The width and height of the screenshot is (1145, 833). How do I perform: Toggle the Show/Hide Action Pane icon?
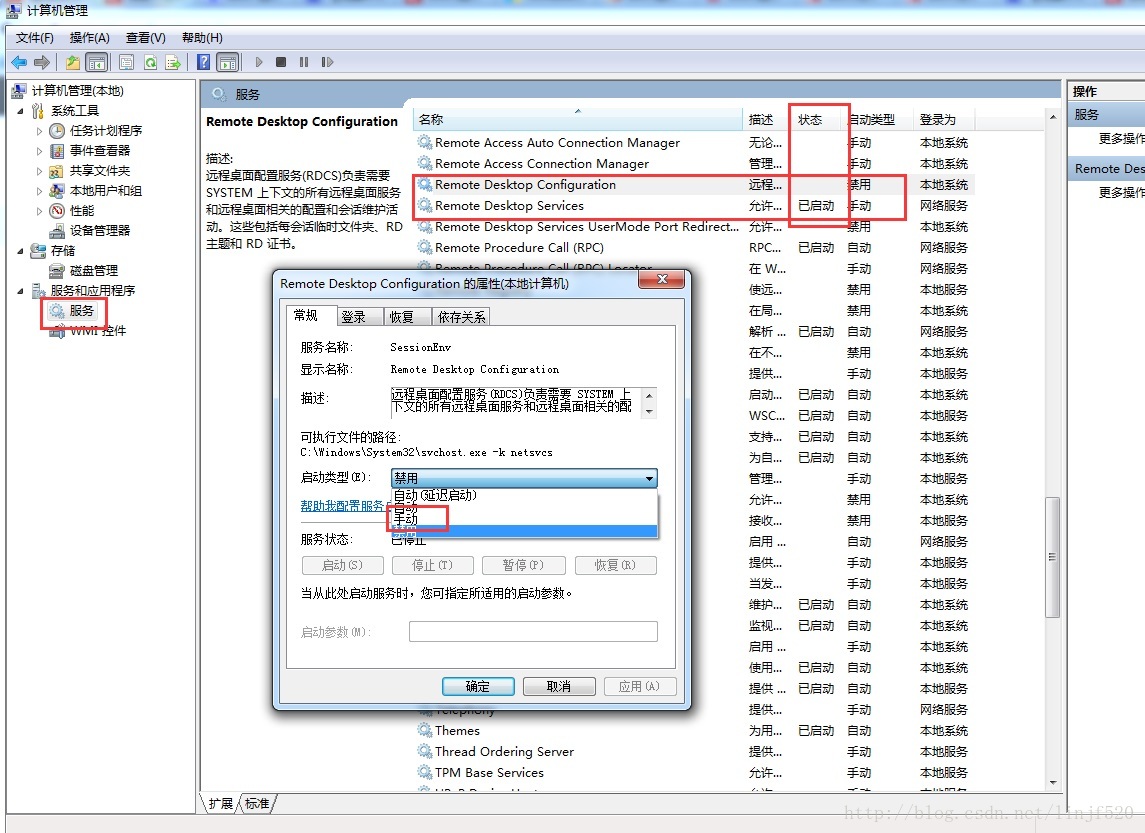[228, 63]
